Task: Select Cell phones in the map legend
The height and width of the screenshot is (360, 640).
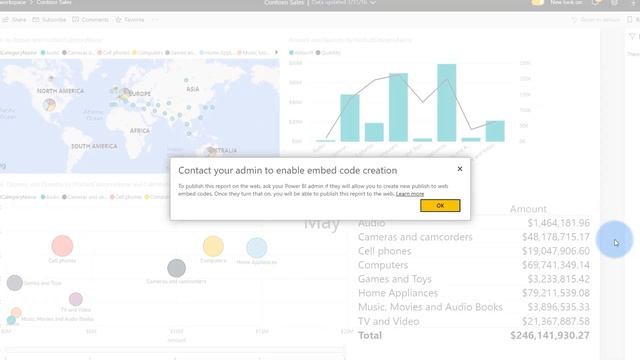Action: [113, 53]
